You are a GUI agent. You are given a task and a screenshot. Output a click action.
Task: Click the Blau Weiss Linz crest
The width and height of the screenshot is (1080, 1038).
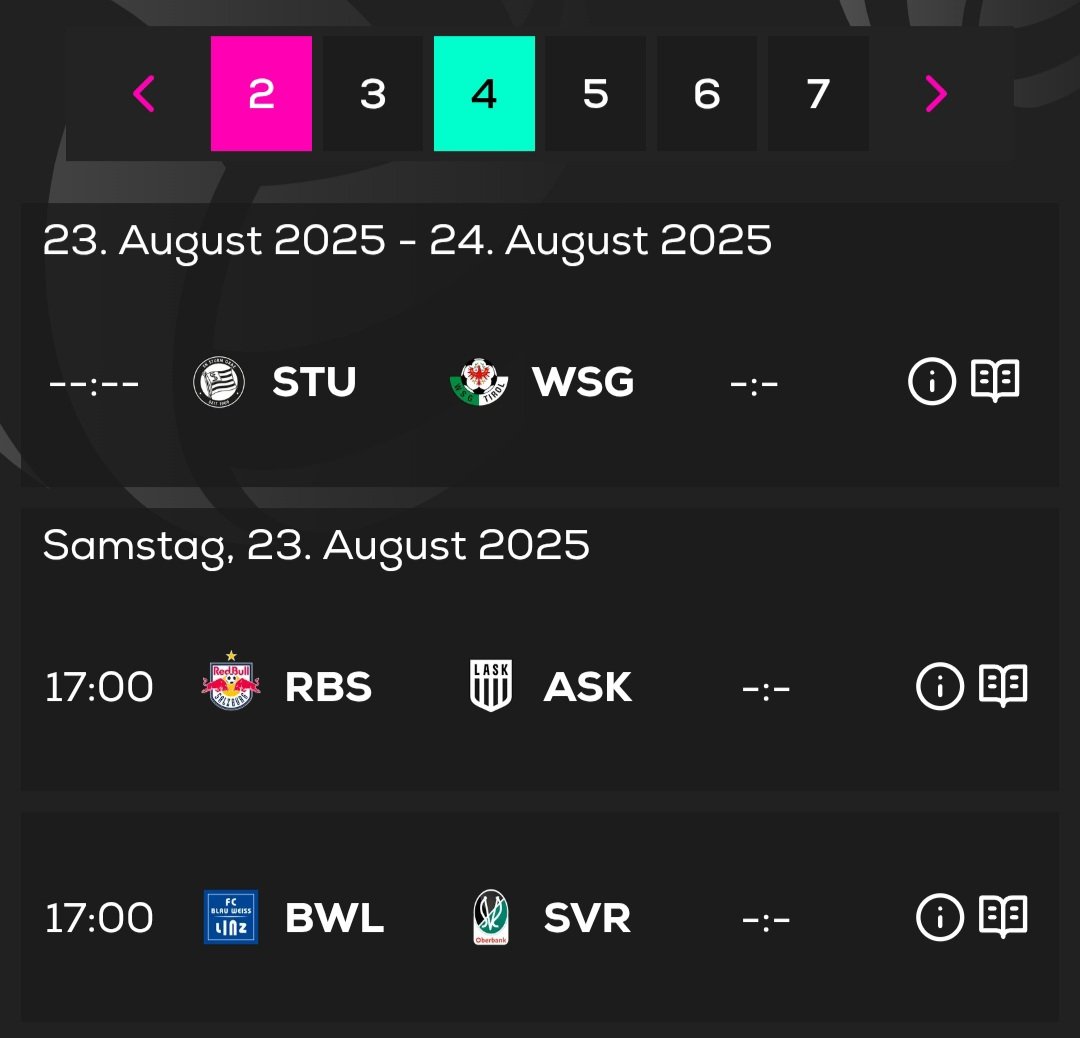[231, 917]
